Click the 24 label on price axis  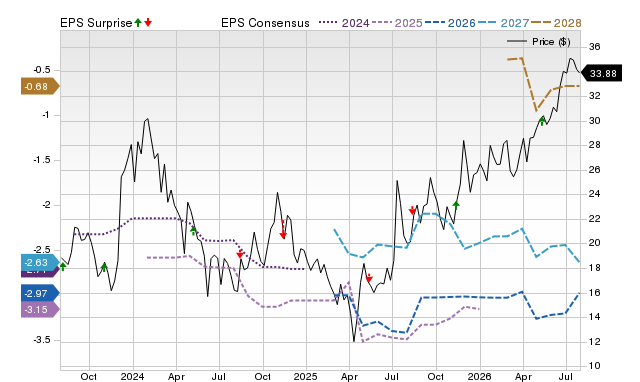point(595,194)
